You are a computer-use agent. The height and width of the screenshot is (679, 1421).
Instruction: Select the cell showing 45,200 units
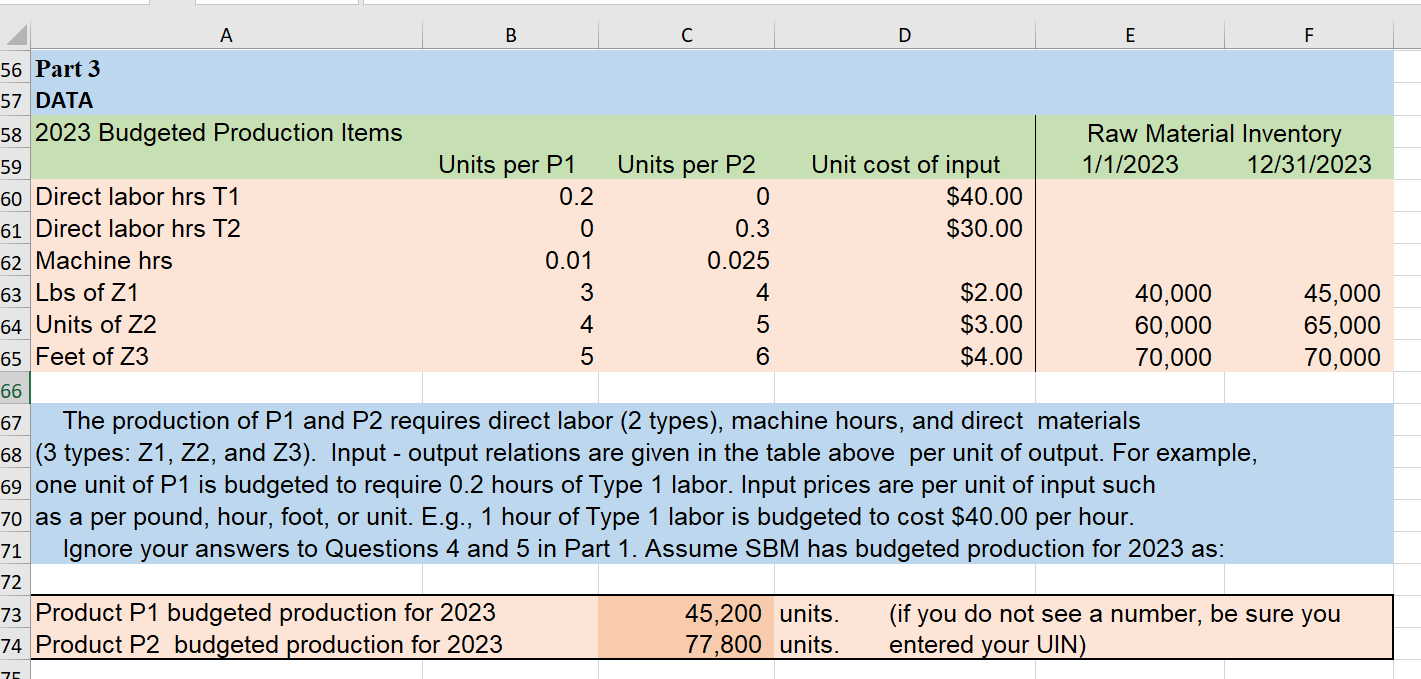tap(687, 613)
